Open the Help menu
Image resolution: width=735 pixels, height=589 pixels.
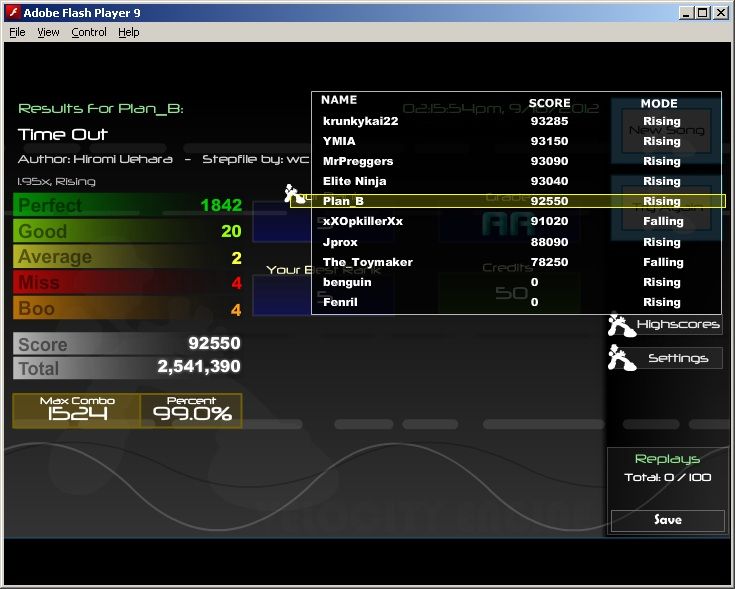coord(129,32)
